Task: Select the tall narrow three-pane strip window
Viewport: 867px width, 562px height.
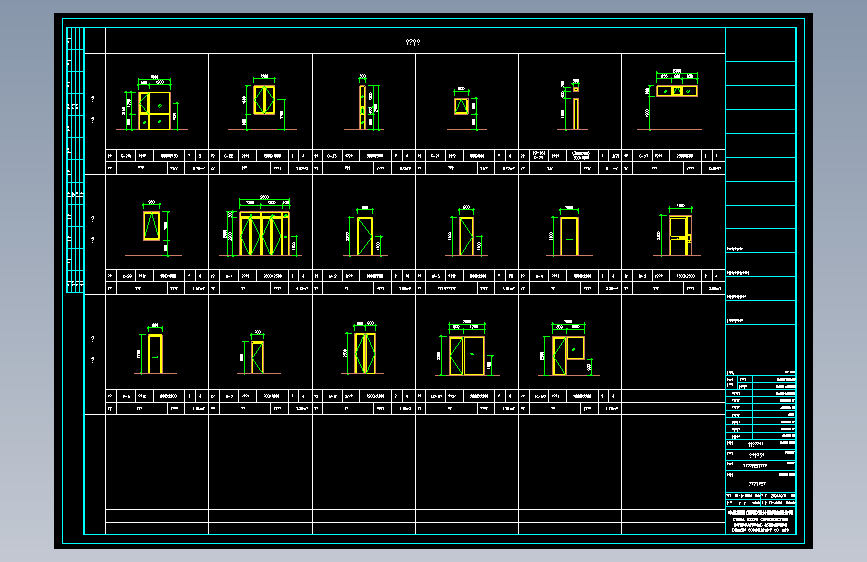Action: 362,107
